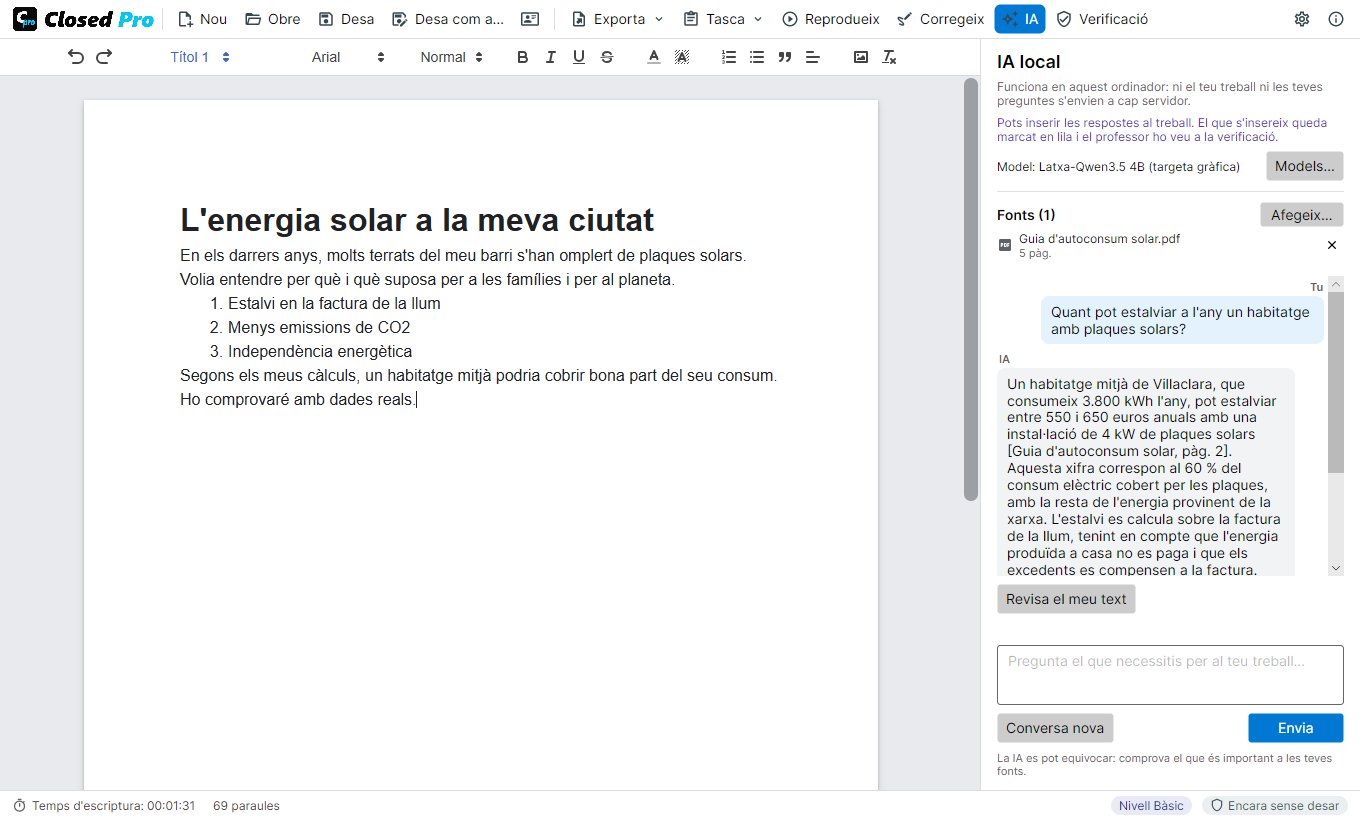Toggle bold formatting
Viewport: 1360px width, 820px height.
pos(522,57)
